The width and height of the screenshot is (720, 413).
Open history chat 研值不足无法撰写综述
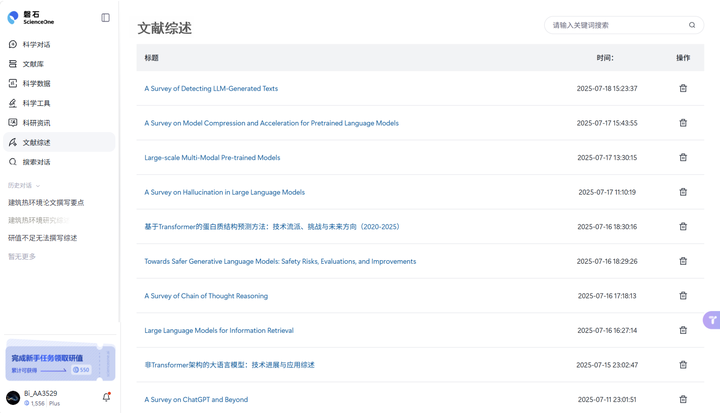tap(42, 238)
